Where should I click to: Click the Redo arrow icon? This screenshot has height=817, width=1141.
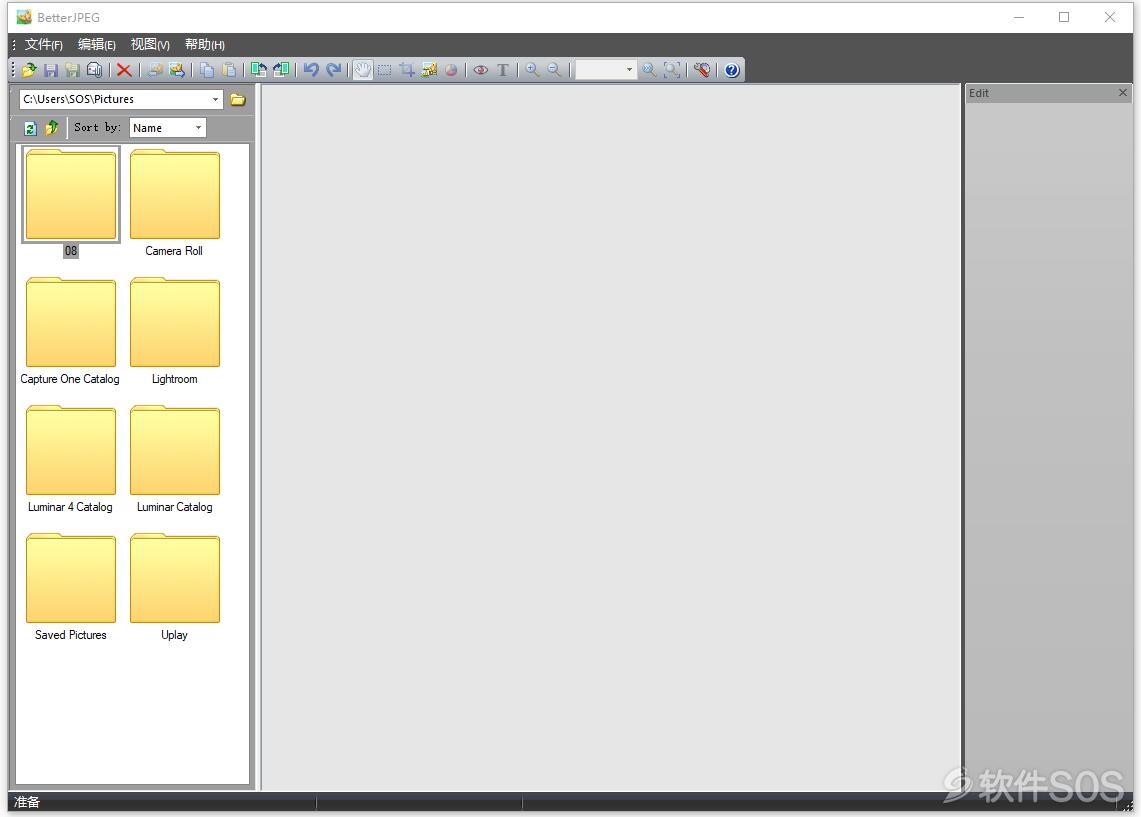click(x=333, y=70)
